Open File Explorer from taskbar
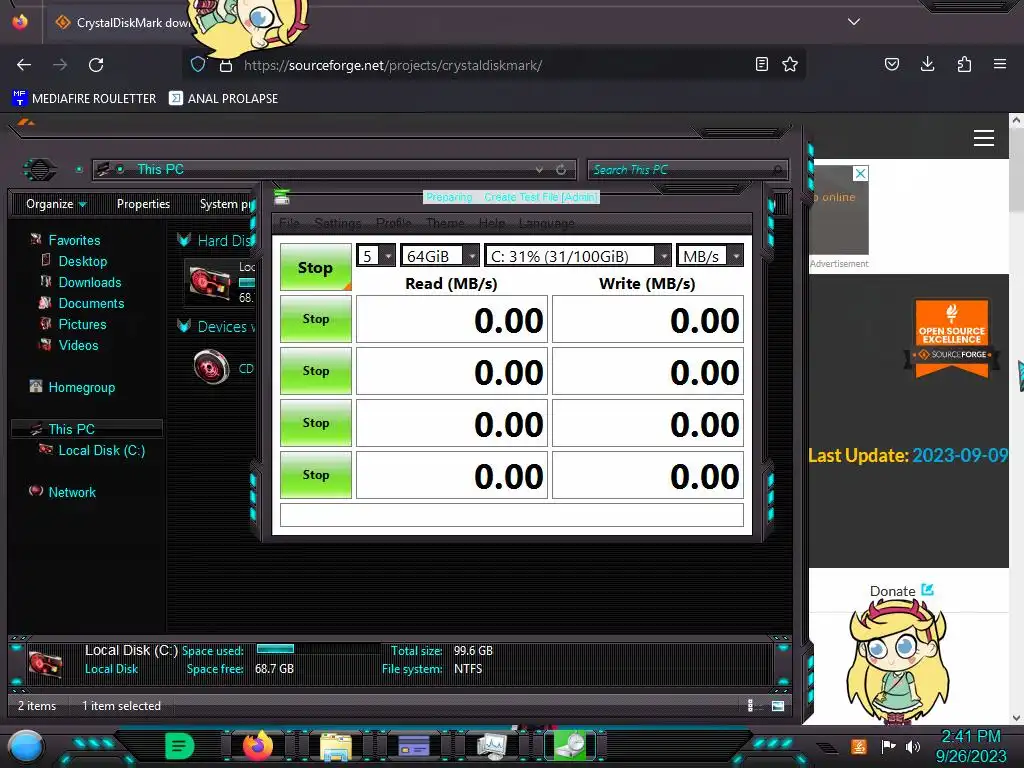The height and width of the screenshot is (768, 1024). [336, 746]
